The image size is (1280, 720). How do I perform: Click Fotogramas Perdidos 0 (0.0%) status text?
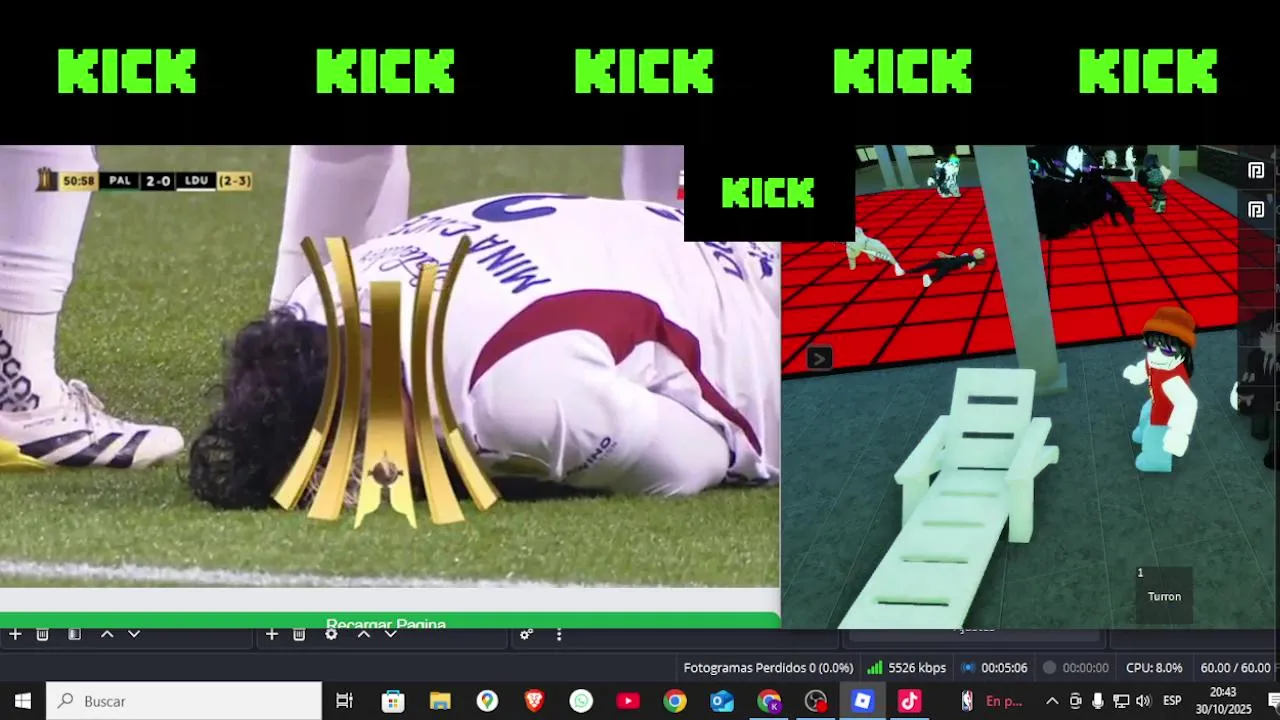click(768, 668)
